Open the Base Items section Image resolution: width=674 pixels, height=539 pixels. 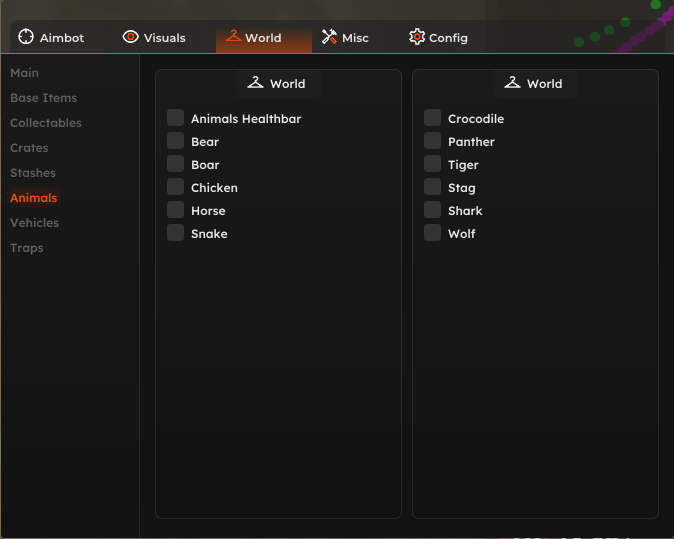coord(43,98)
